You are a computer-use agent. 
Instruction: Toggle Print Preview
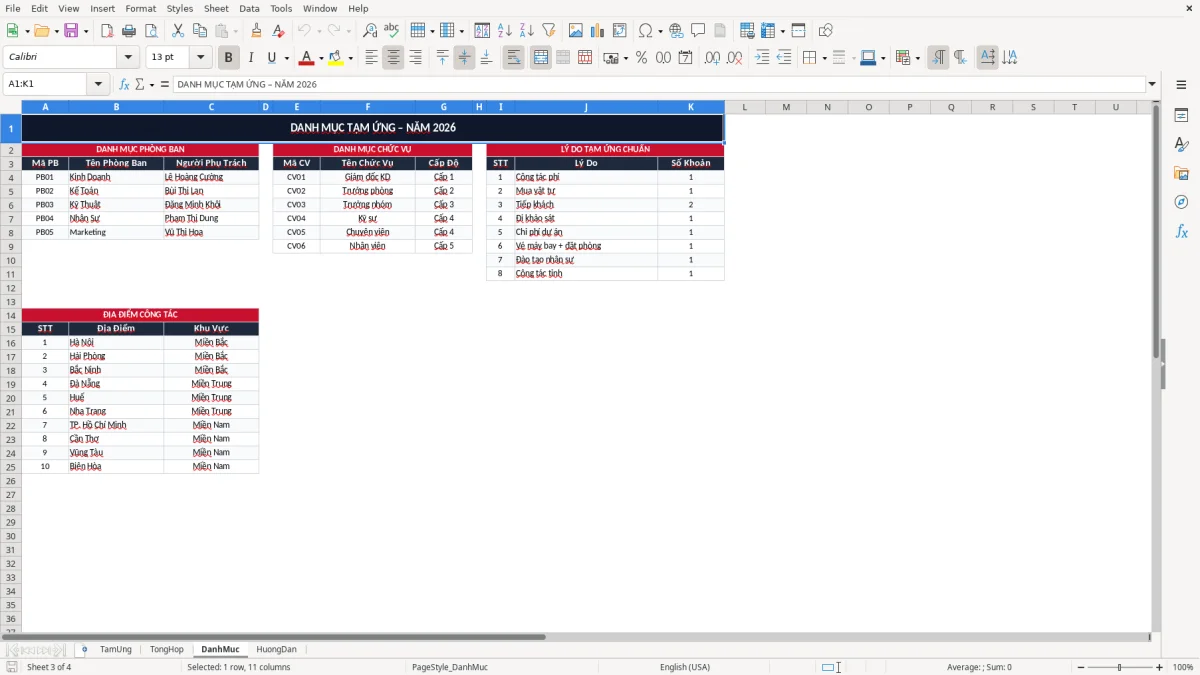pos(151,31)
